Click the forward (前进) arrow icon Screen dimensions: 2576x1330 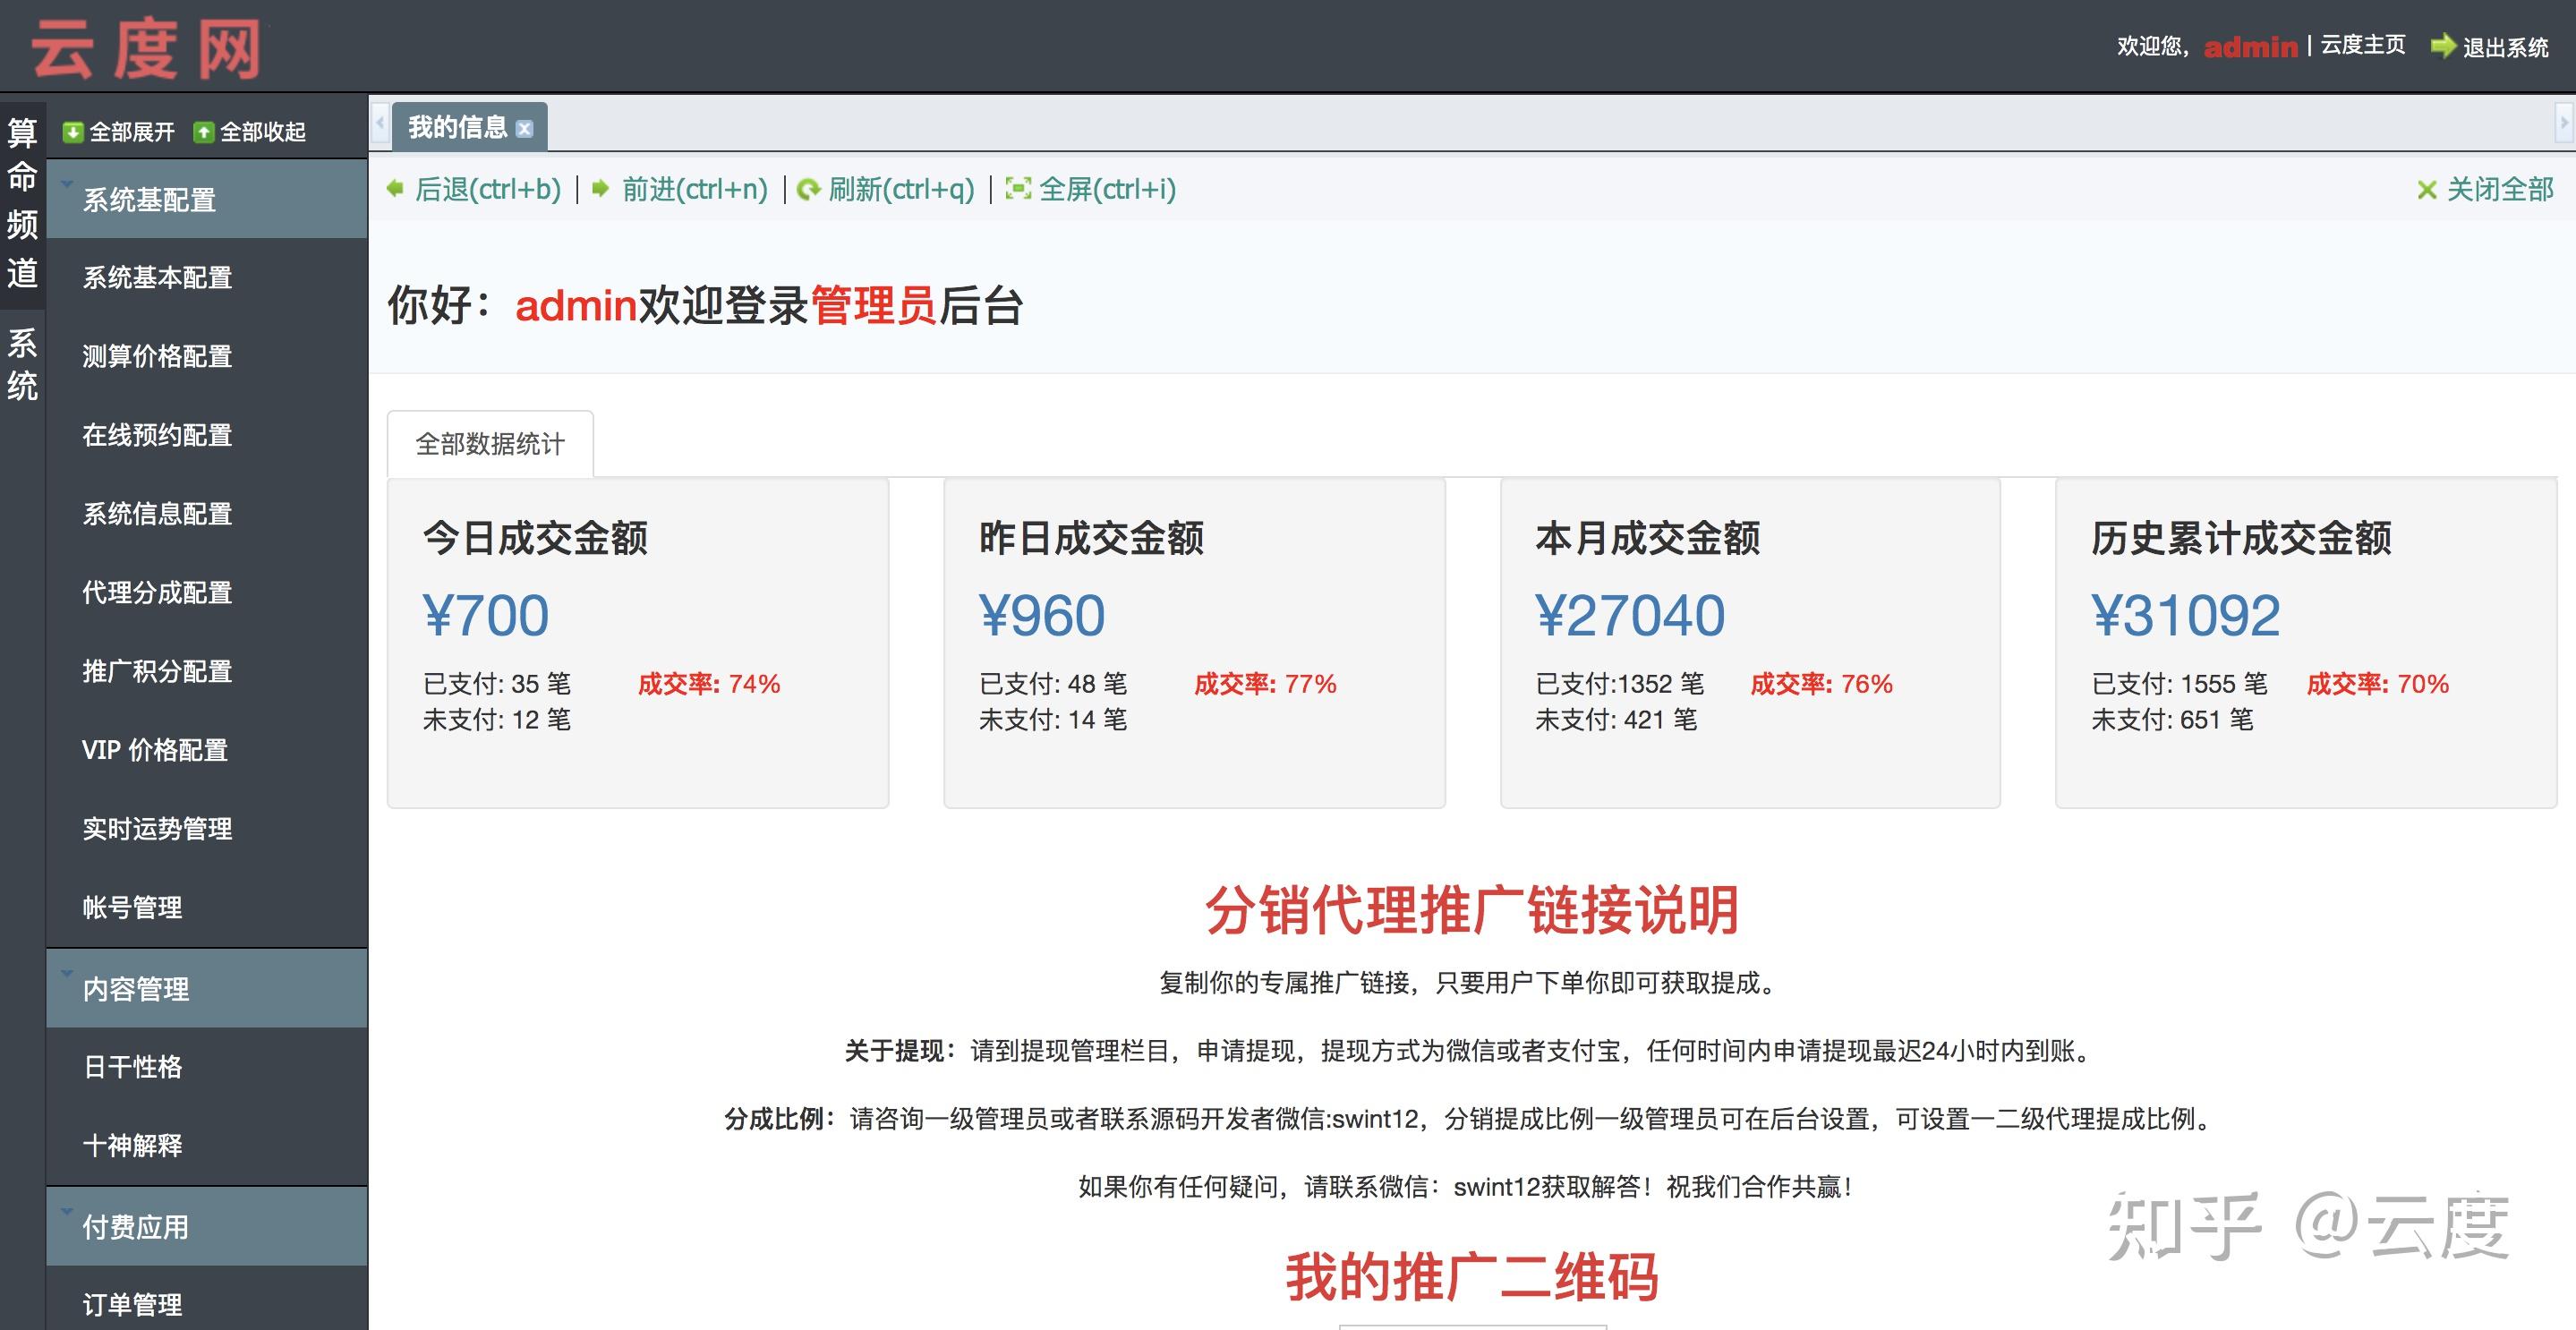click(600, 188)
